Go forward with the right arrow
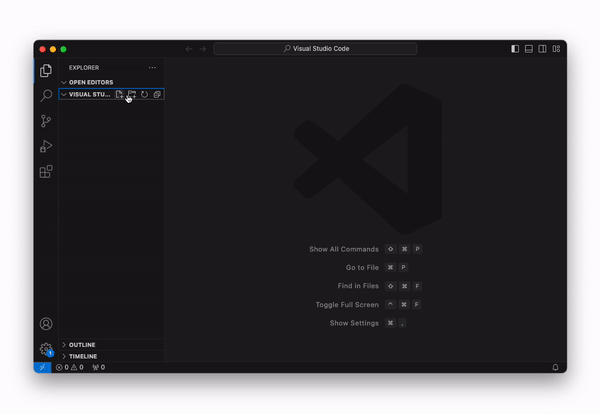Viewport: 600px width, 414px height. [203, 49]
